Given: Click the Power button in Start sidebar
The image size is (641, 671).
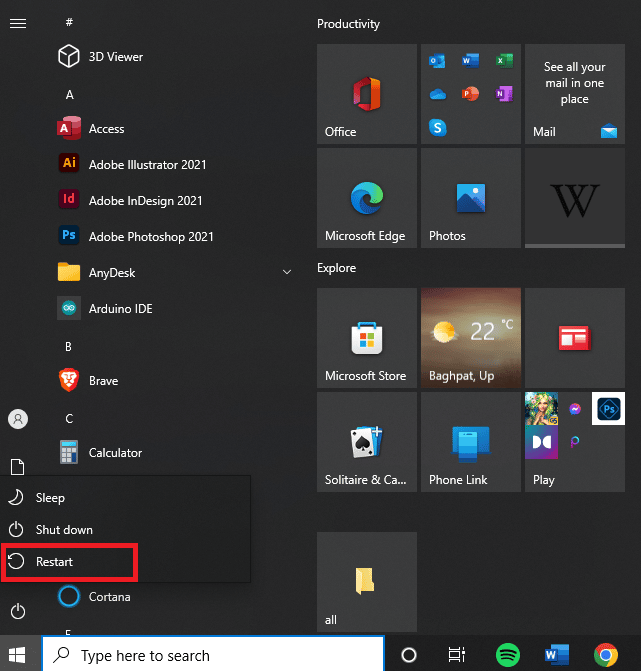Looking at the screenshot, I should 17,611.
